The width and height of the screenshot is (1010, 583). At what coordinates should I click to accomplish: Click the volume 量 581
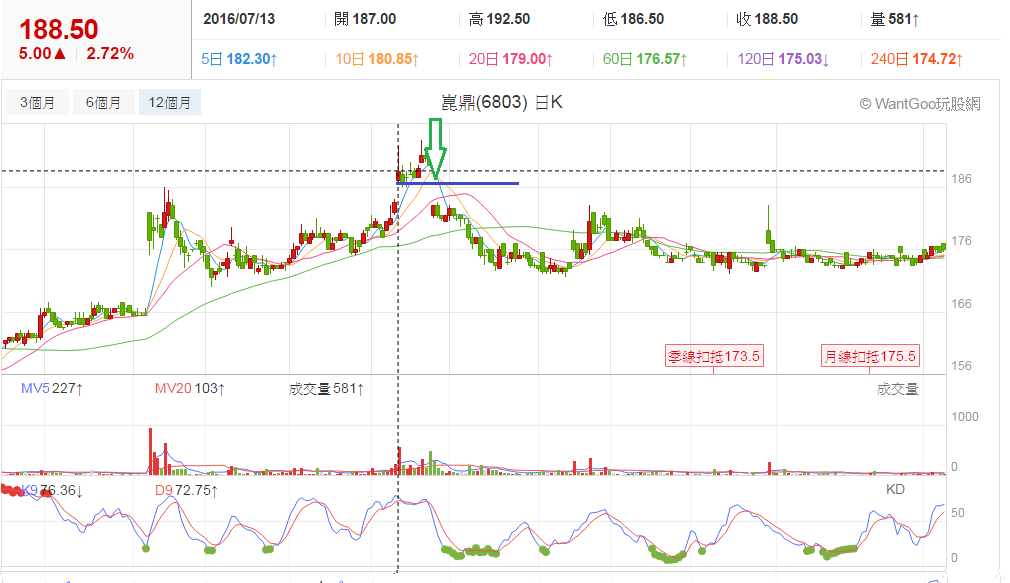(x=895, y=19)
